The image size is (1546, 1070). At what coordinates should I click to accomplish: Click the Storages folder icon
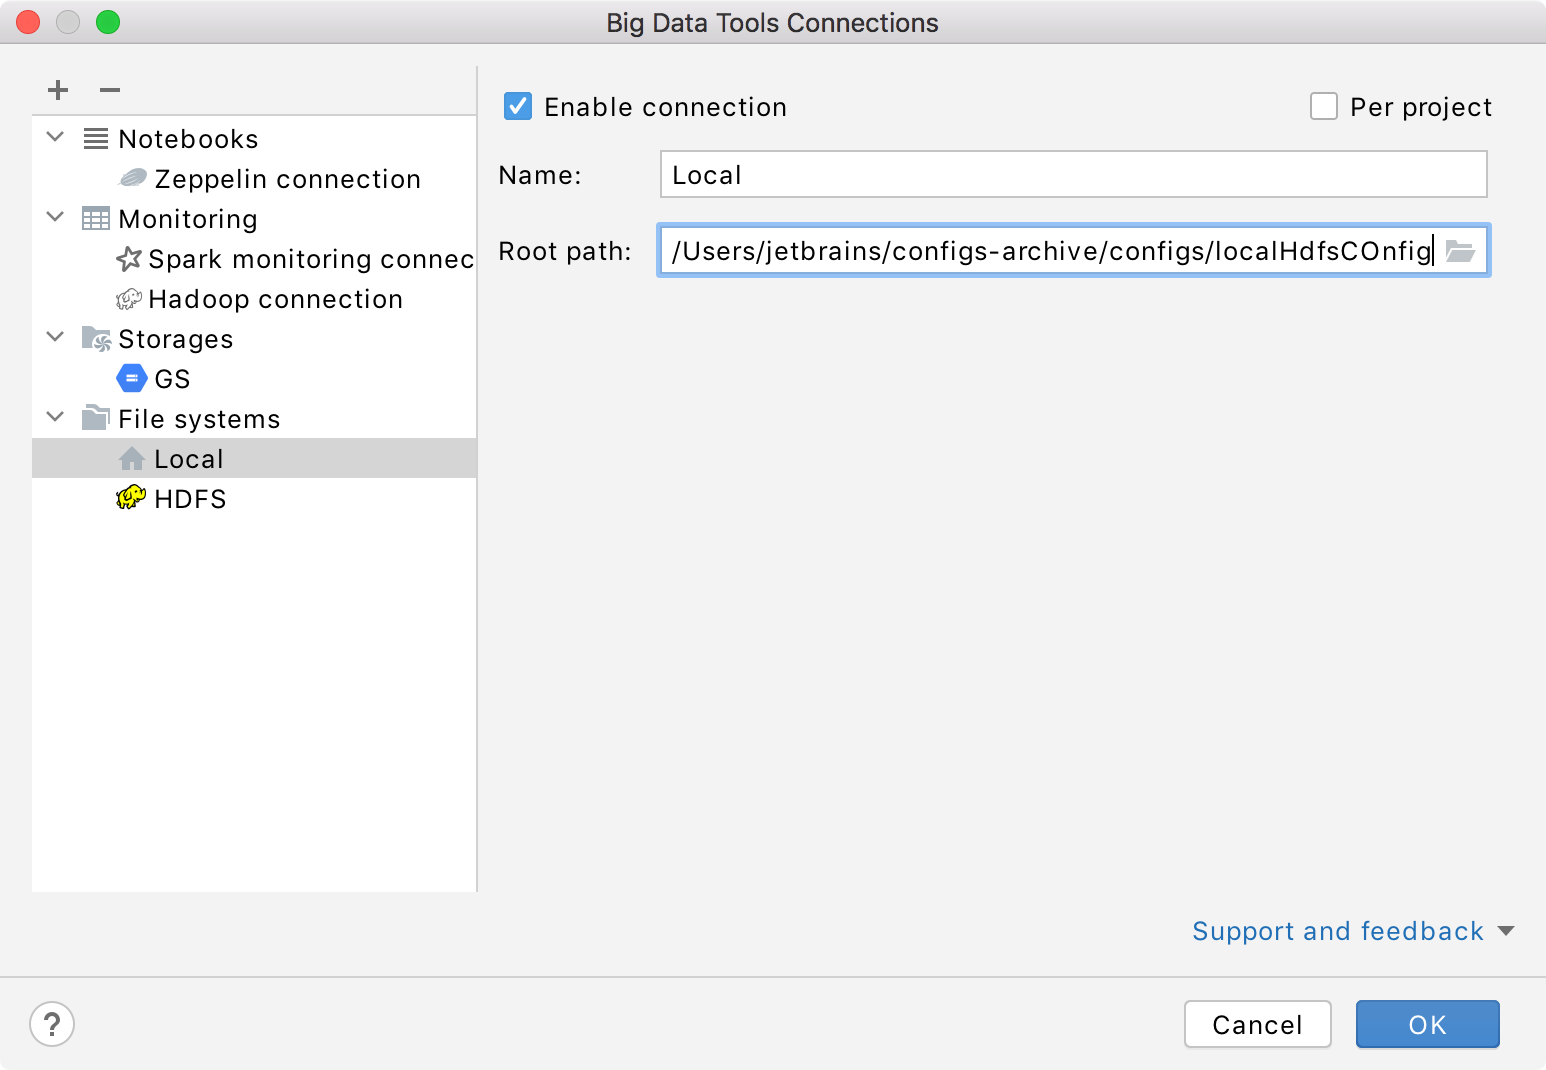pos(96,338)
